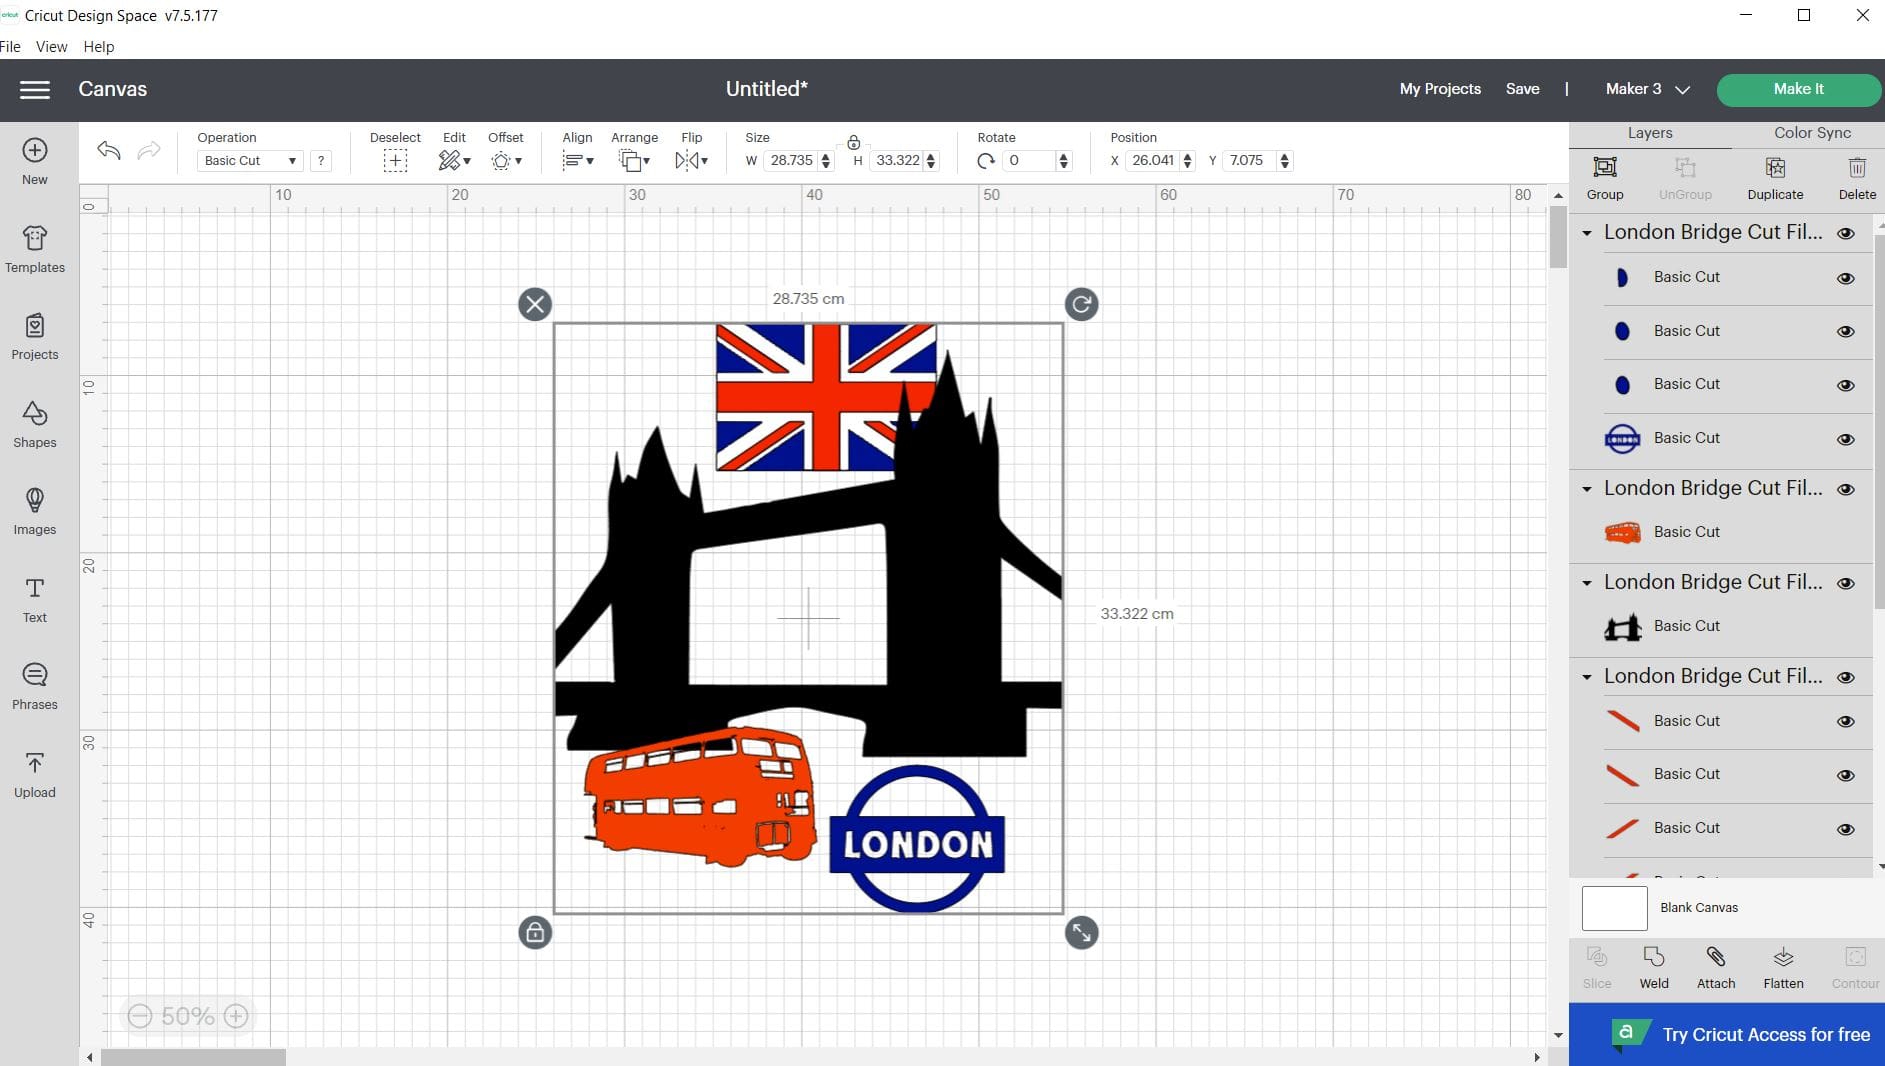
Task: Save the project
Action: coord(1522,89)
